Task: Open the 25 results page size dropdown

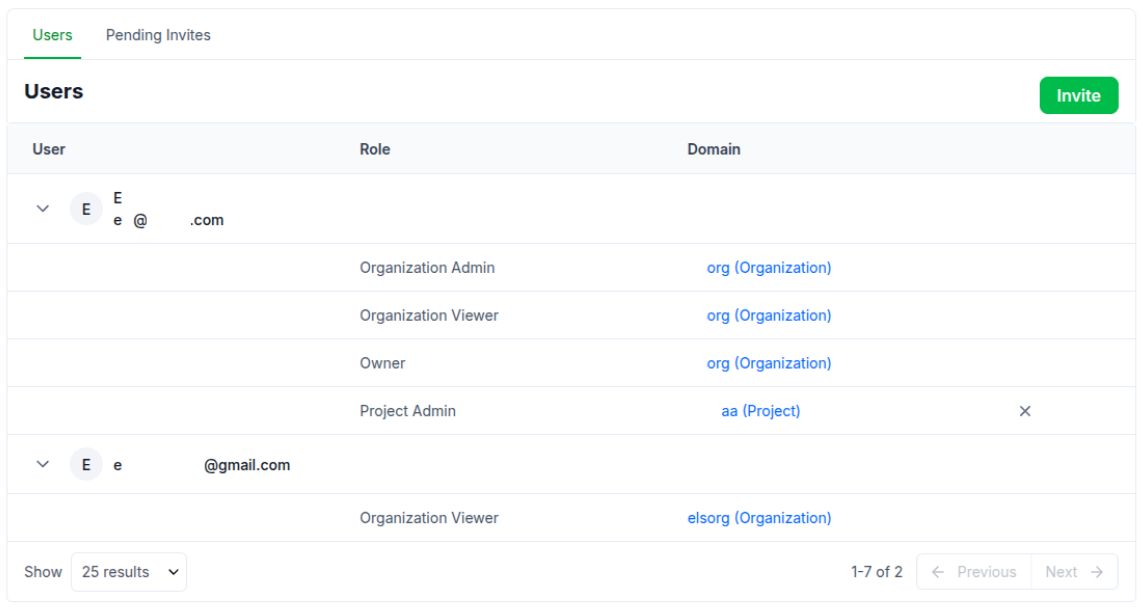Action: tap(129, 572)
